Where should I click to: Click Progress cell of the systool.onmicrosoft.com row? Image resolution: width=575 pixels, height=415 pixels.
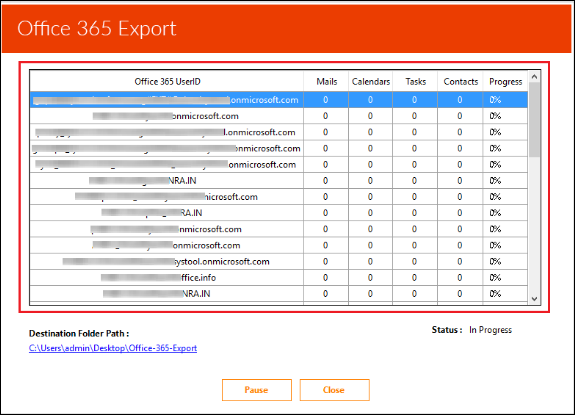[x=505, y=261]
